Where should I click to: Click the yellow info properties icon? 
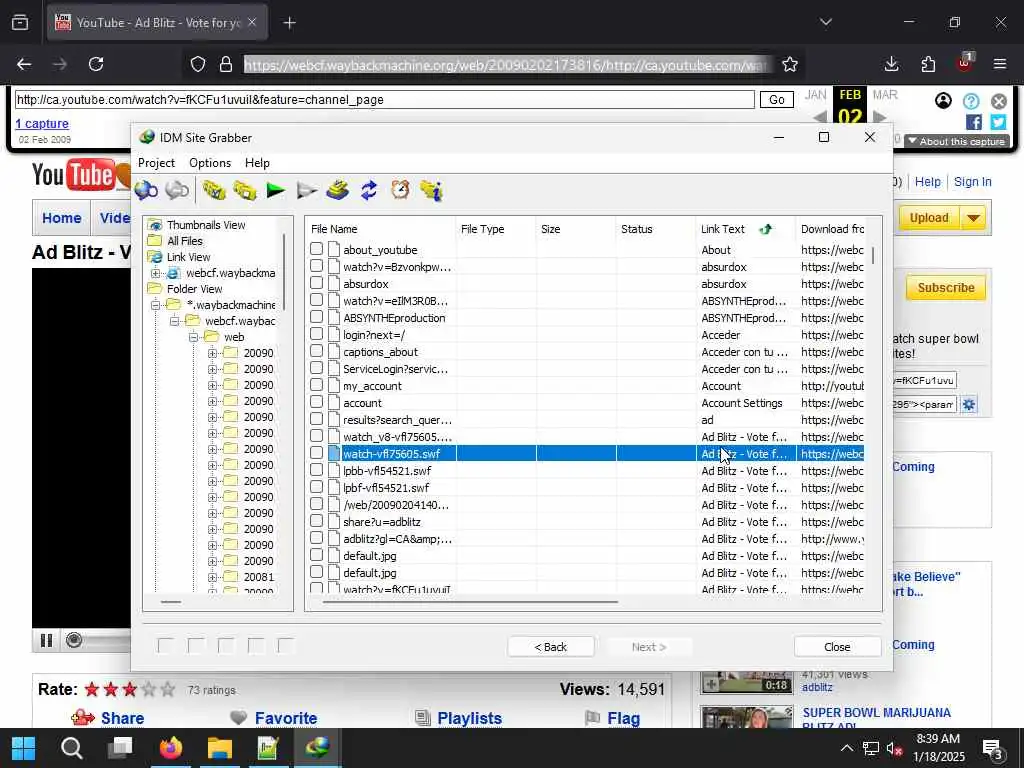(432, 191)
